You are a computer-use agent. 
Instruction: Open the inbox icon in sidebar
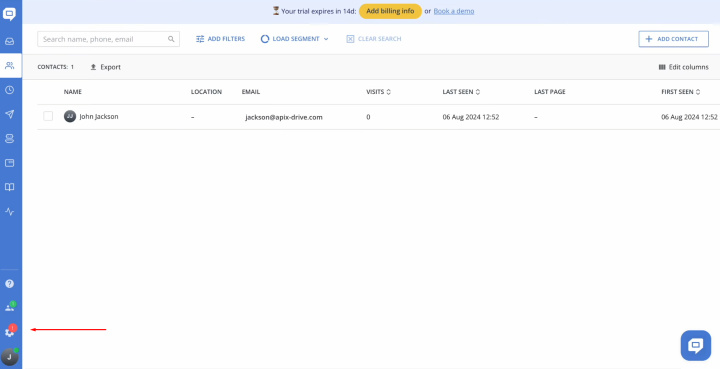point(9,41)
